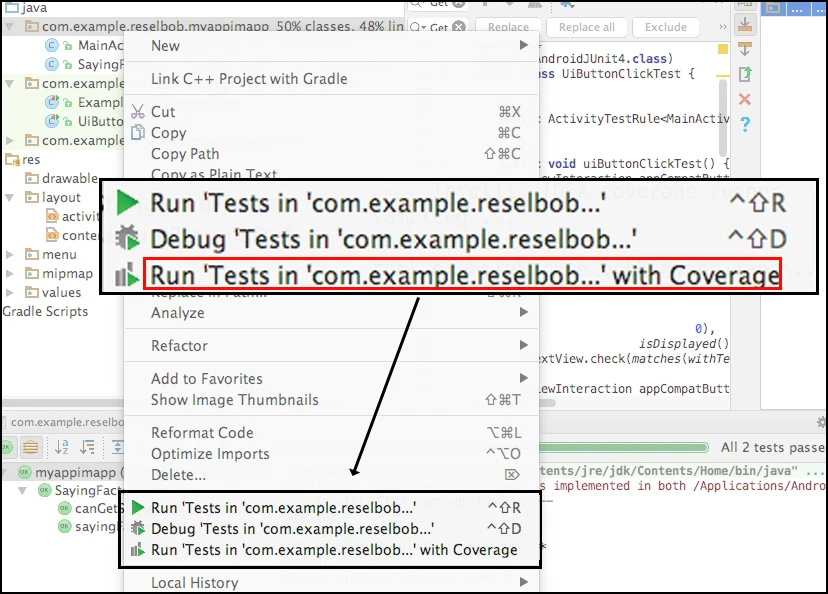Select Gradle Scripts node
Image resolution: width=828 pixels, height=594 pixels.
click(45, 312)
